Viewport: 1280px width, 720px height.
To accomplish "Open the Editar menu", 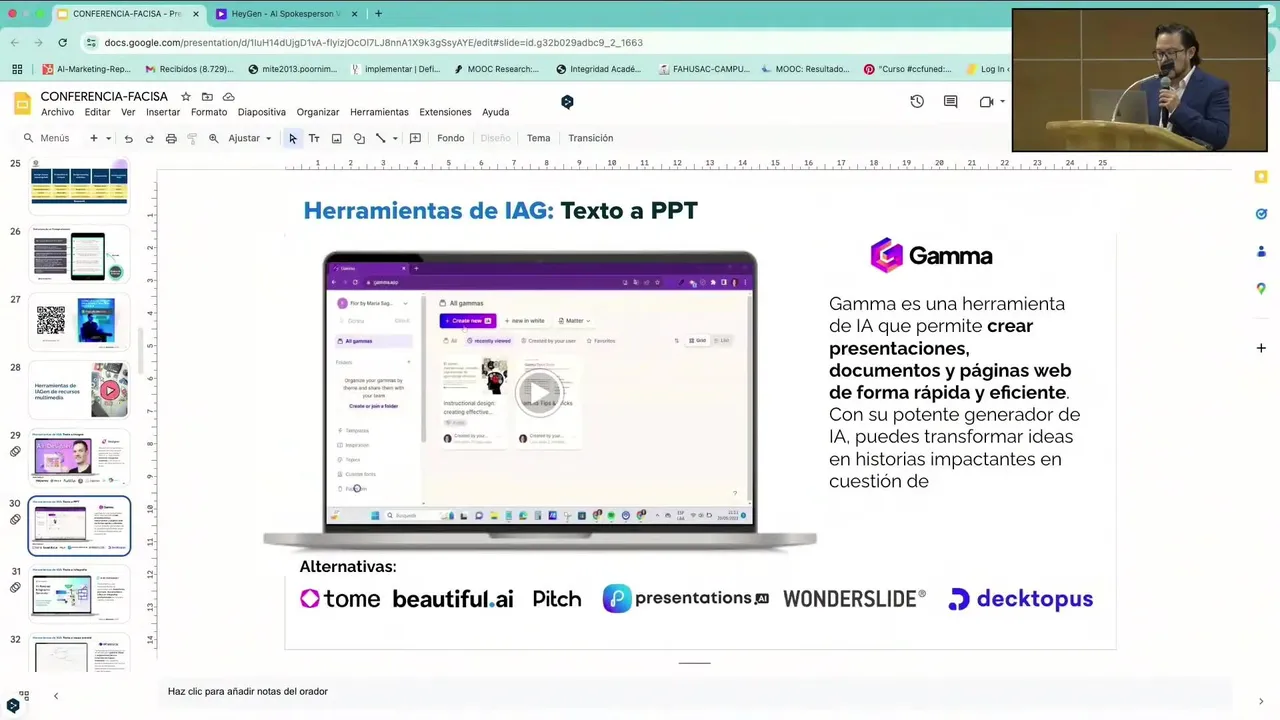I will point(97,112).
